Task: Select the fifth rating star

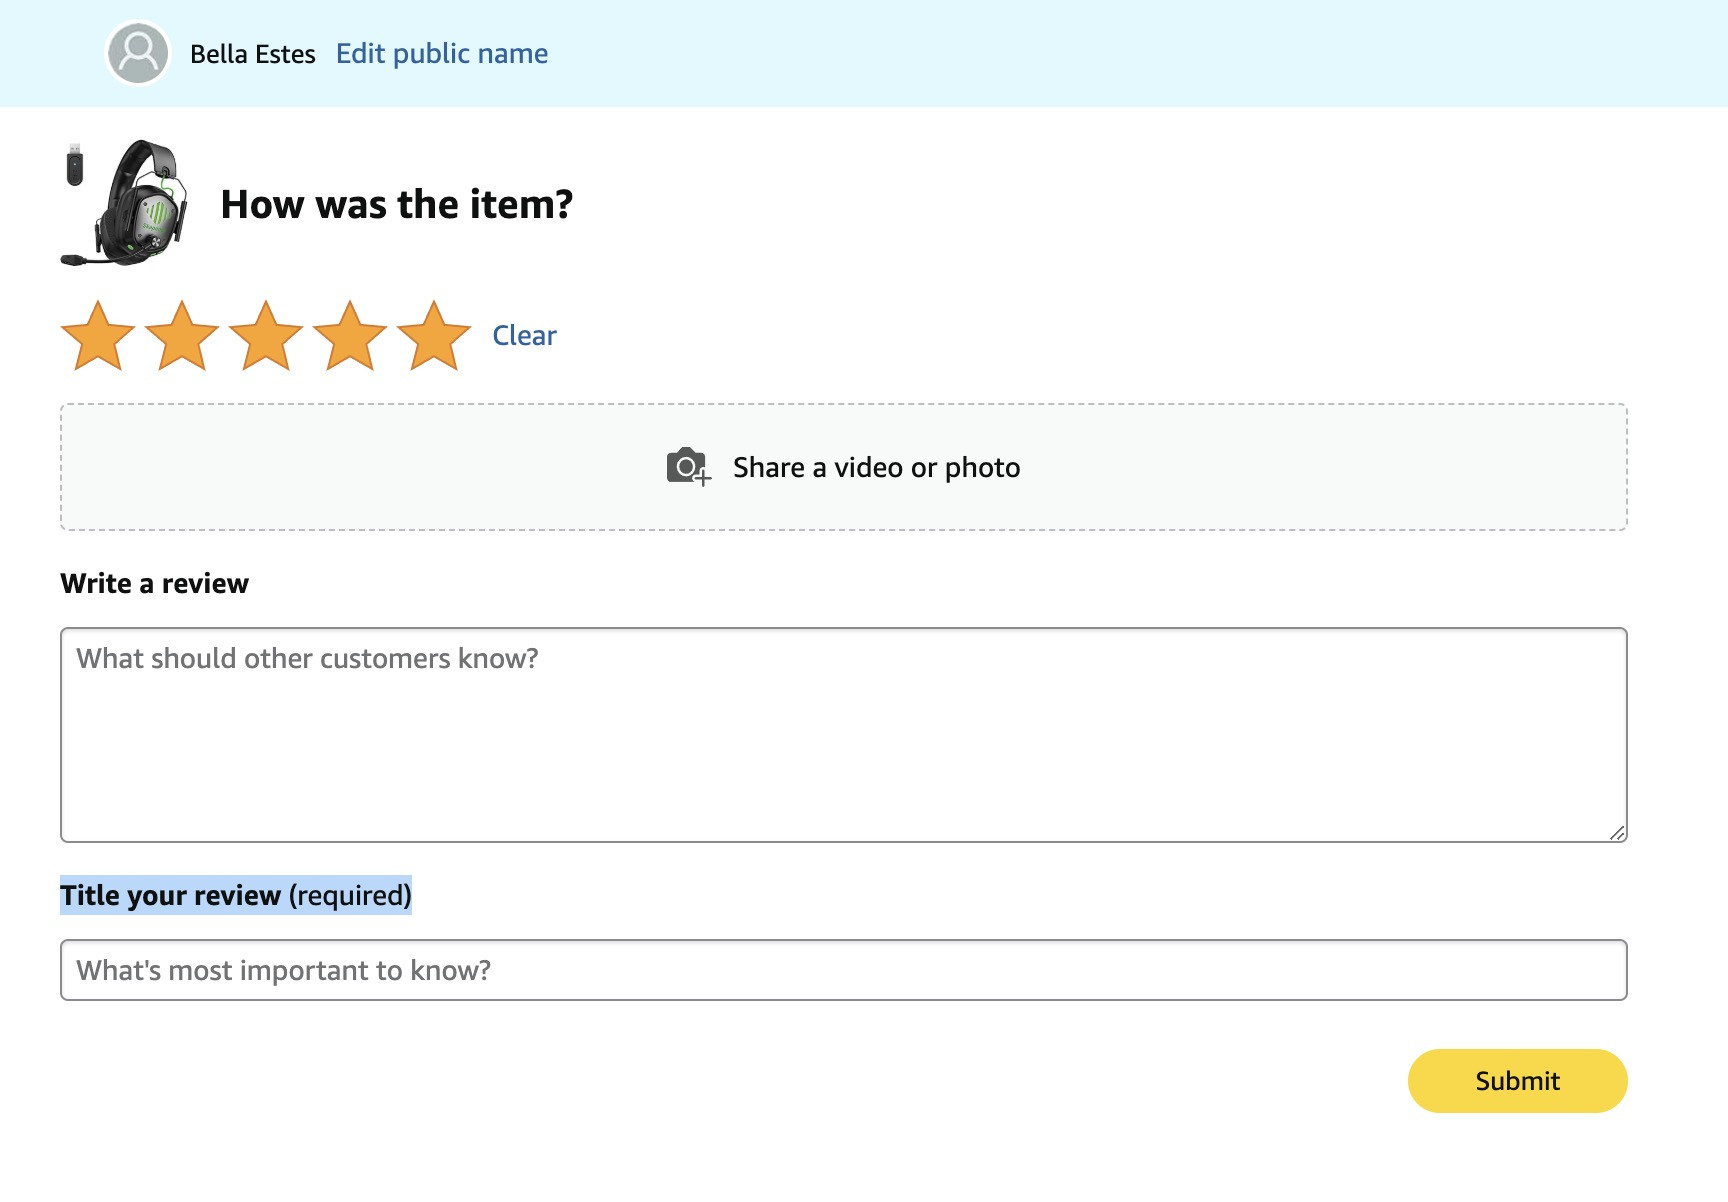Action: pyautogui.click(x=434, y=336)
